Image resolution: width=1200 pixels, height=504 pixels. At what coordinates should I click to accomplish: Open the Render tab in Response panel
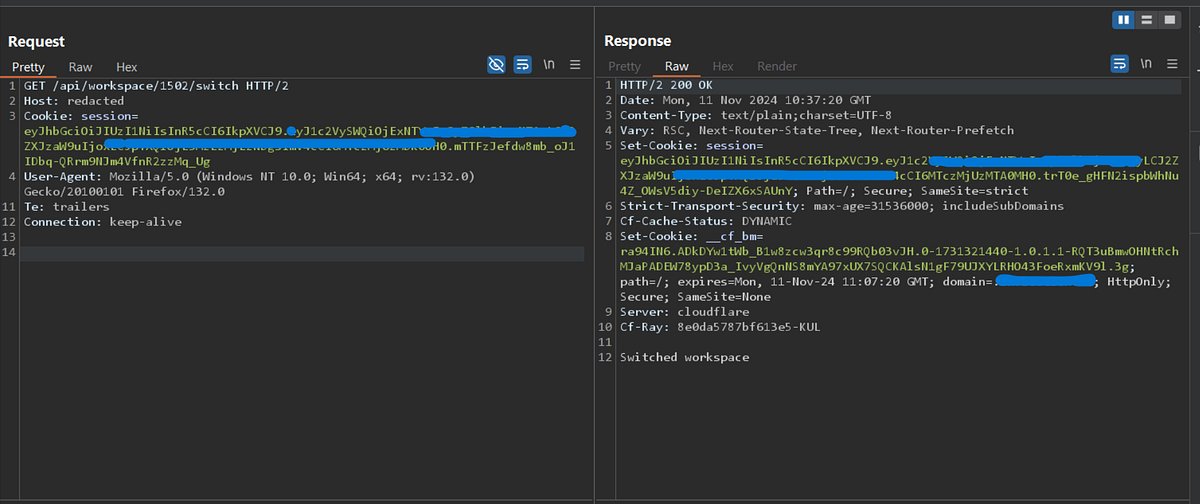[777, 67]
